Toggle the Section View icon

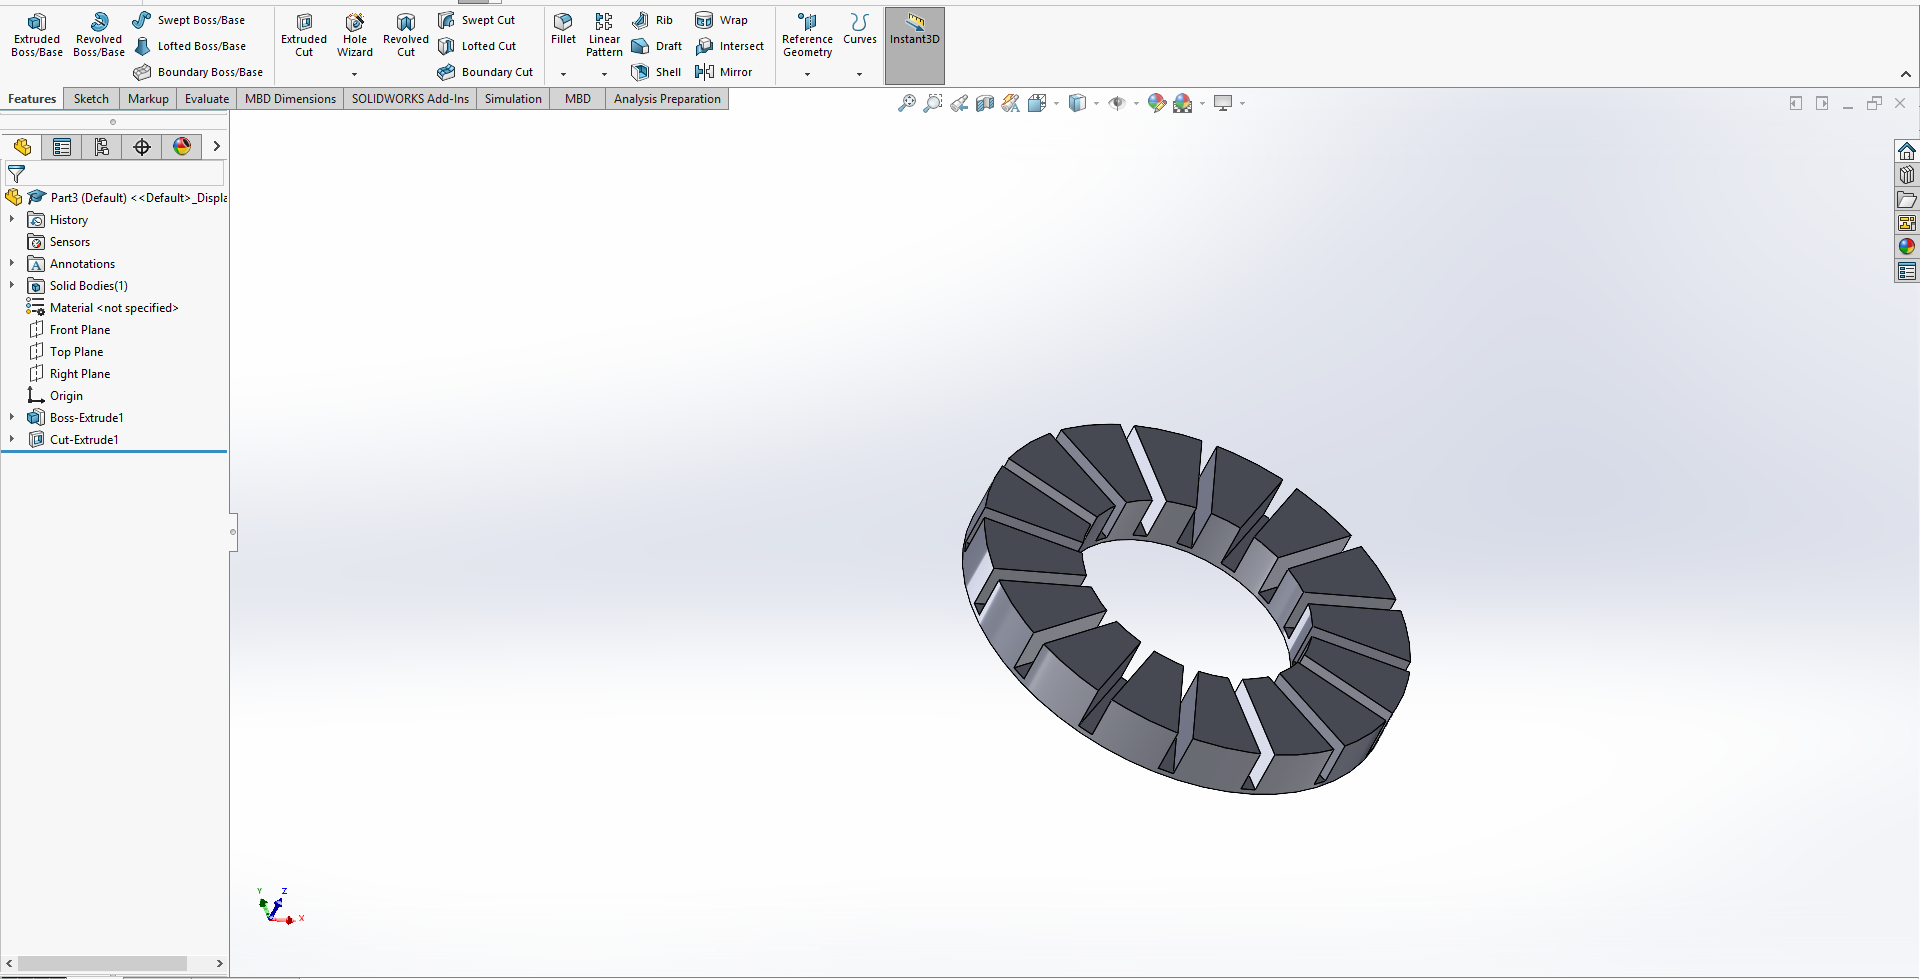(x=985, y=103)
